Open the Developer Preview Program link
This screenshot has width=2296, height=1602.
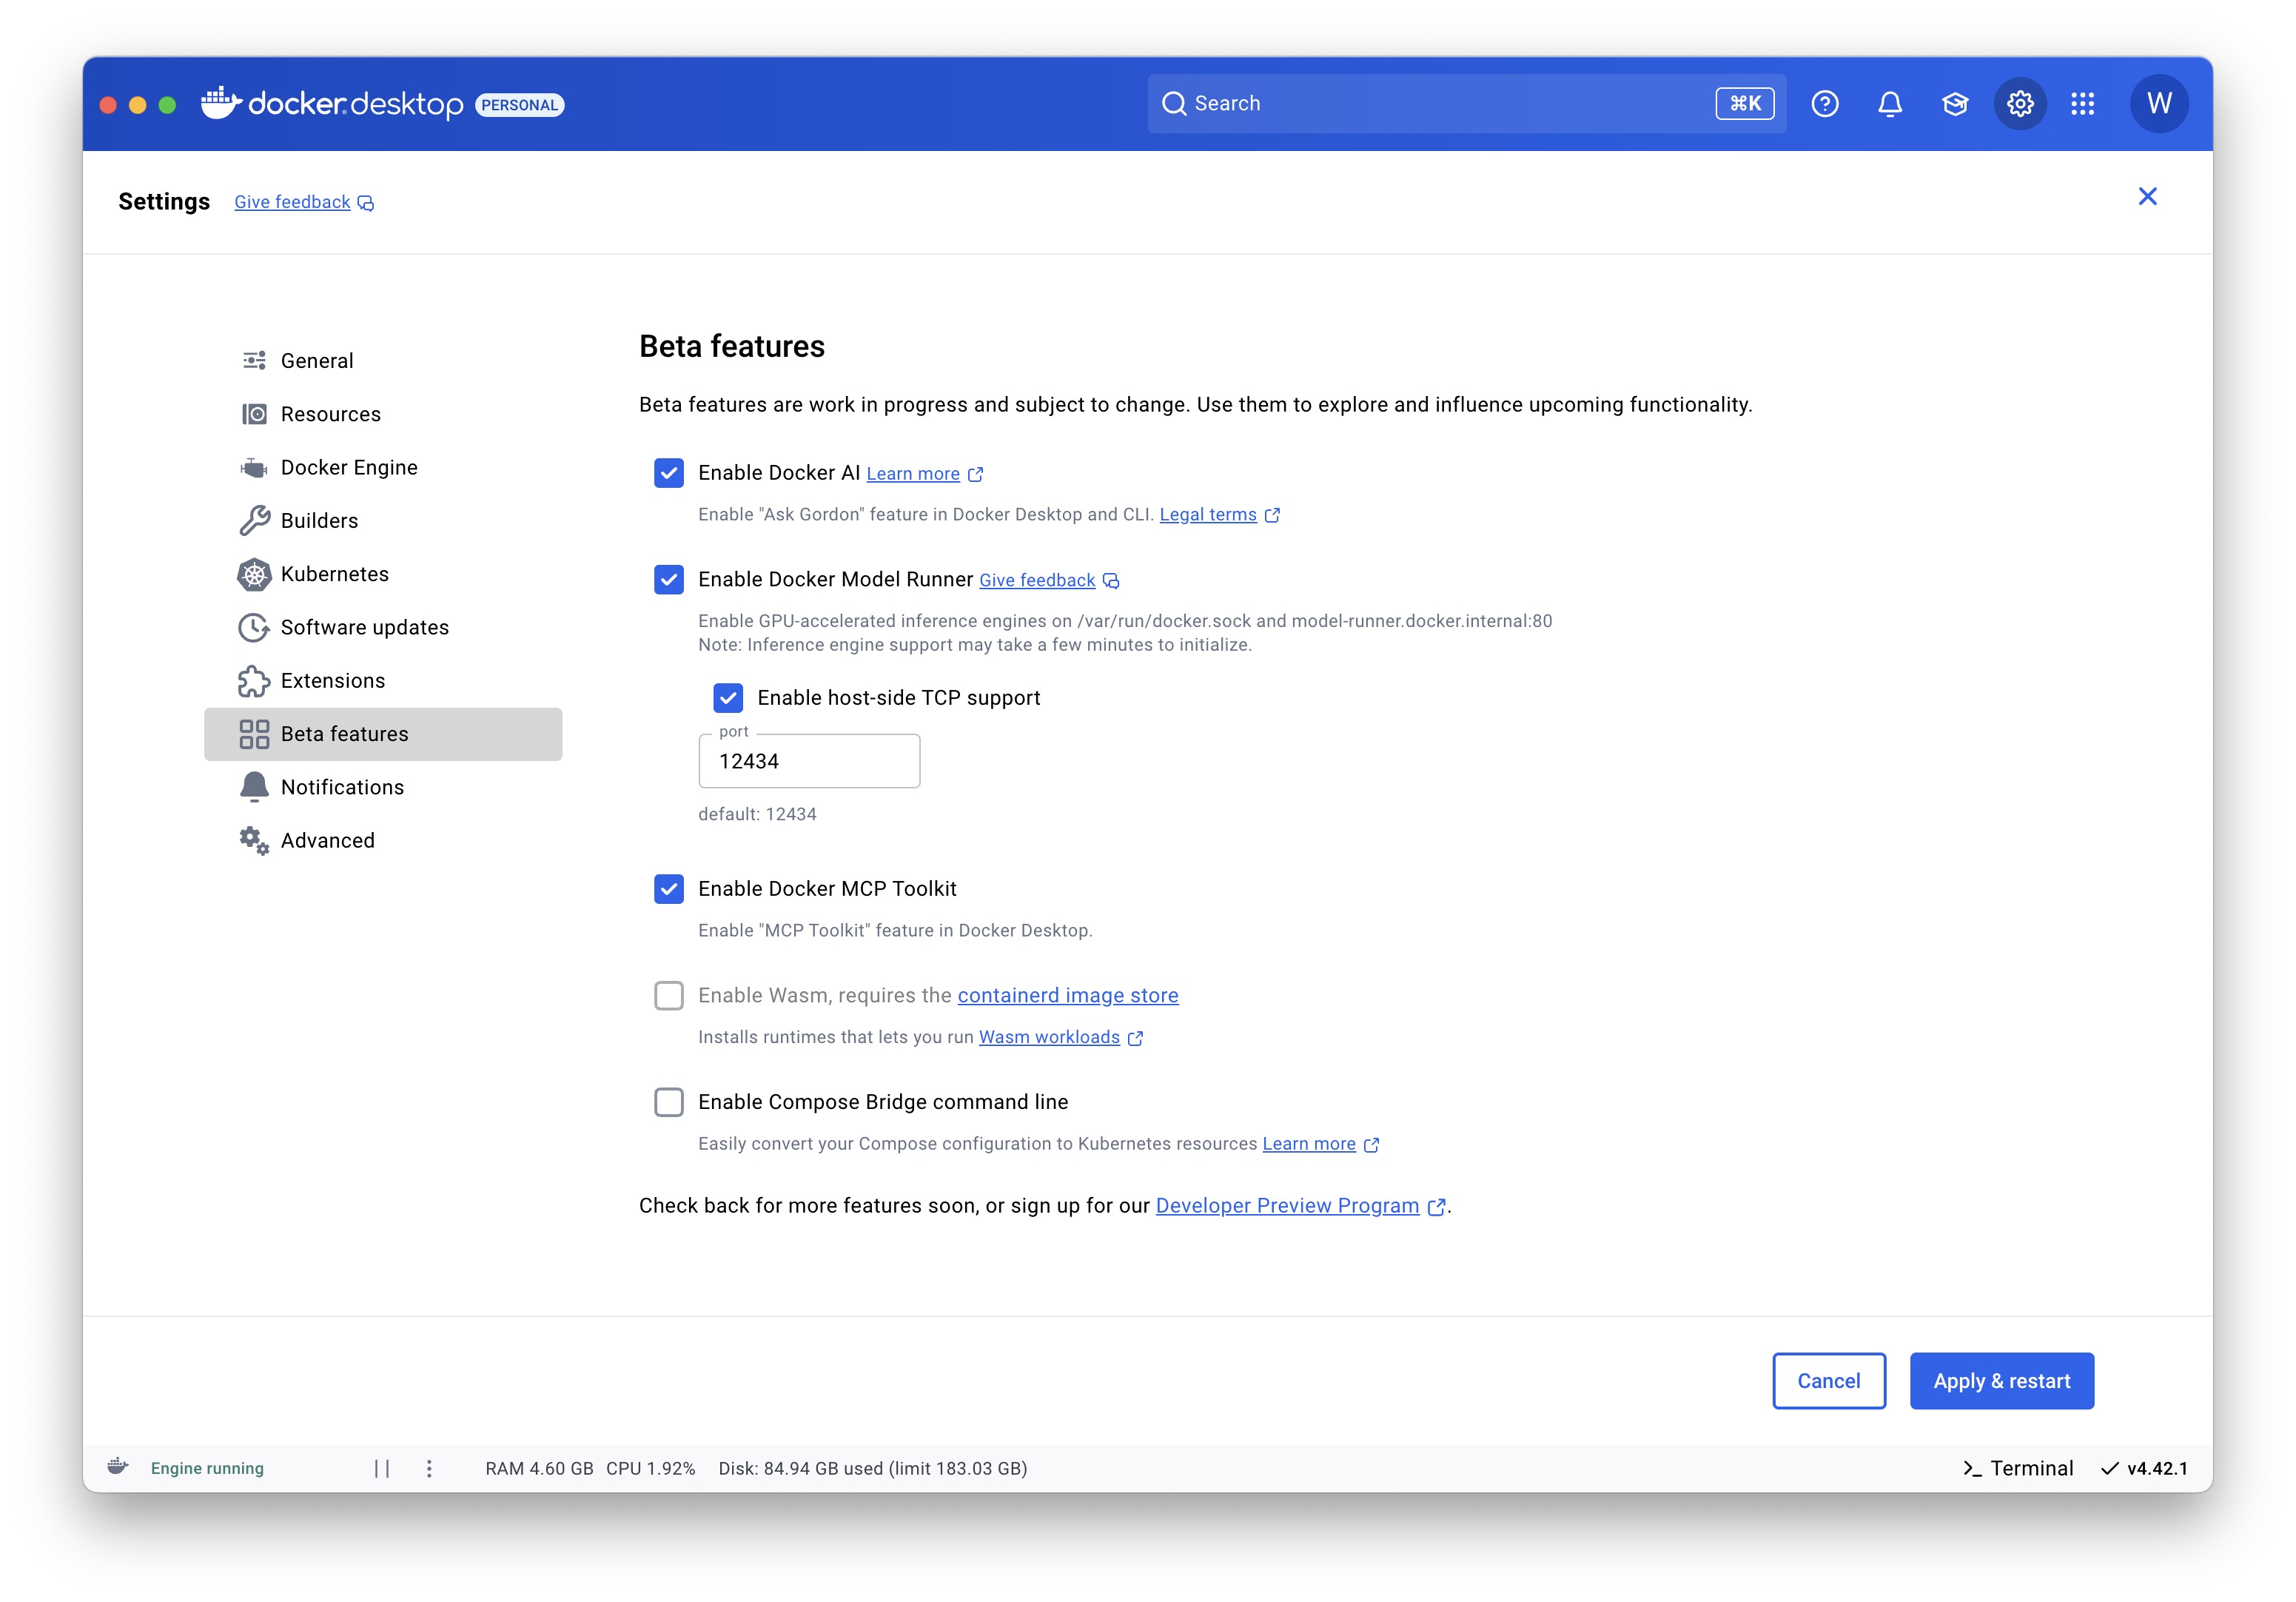point(1287,1206)
